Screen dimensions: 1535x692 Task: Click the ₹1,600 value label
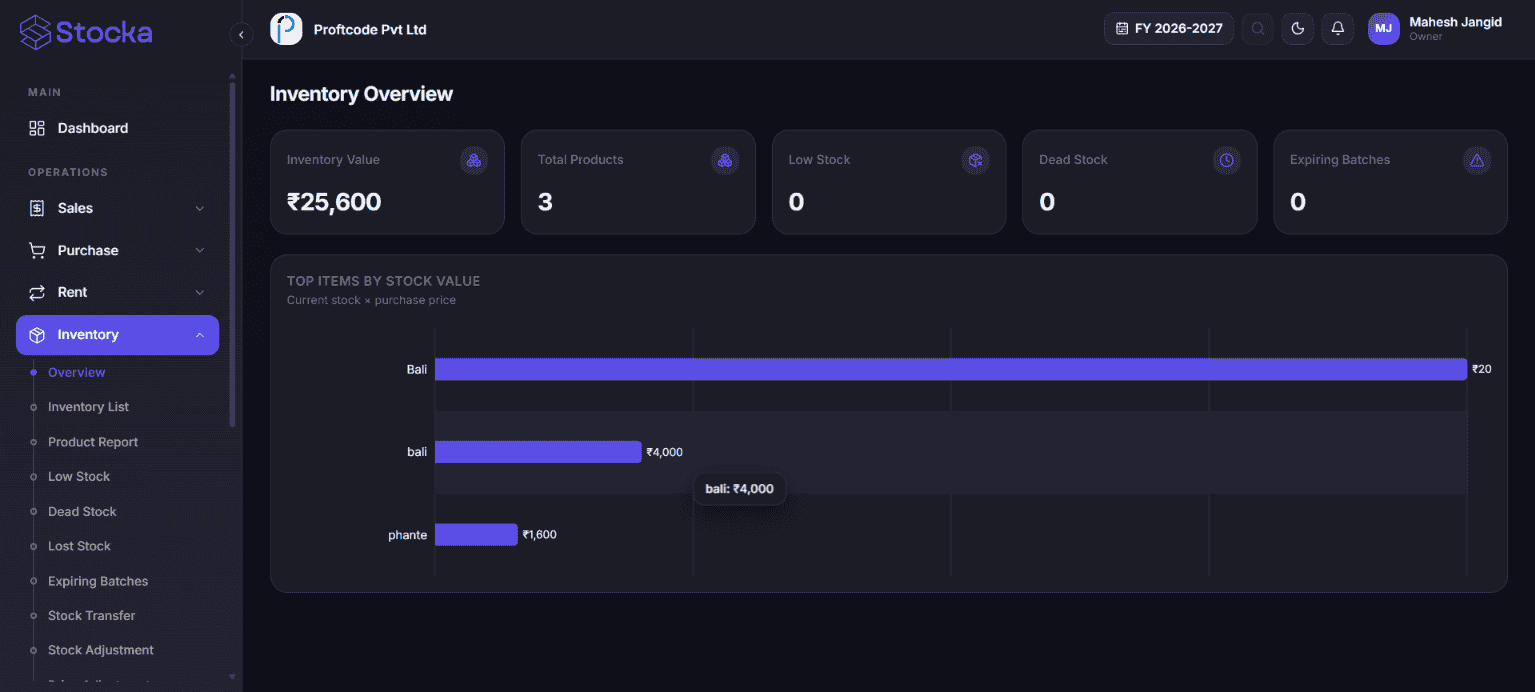pos(540,535)
